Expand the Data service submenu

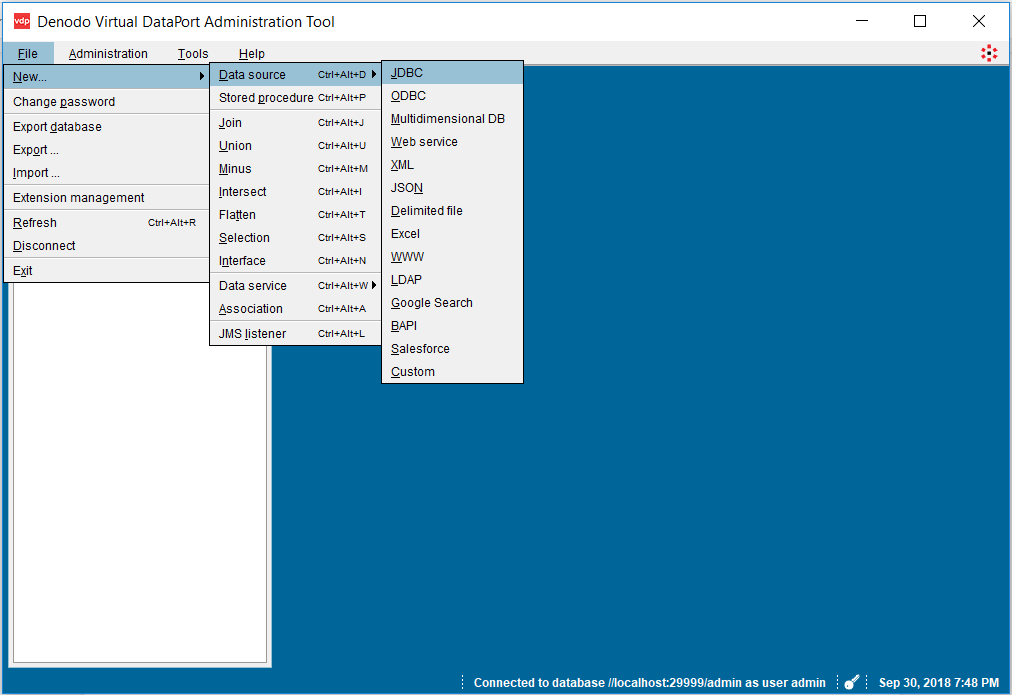tap(296, 285)
